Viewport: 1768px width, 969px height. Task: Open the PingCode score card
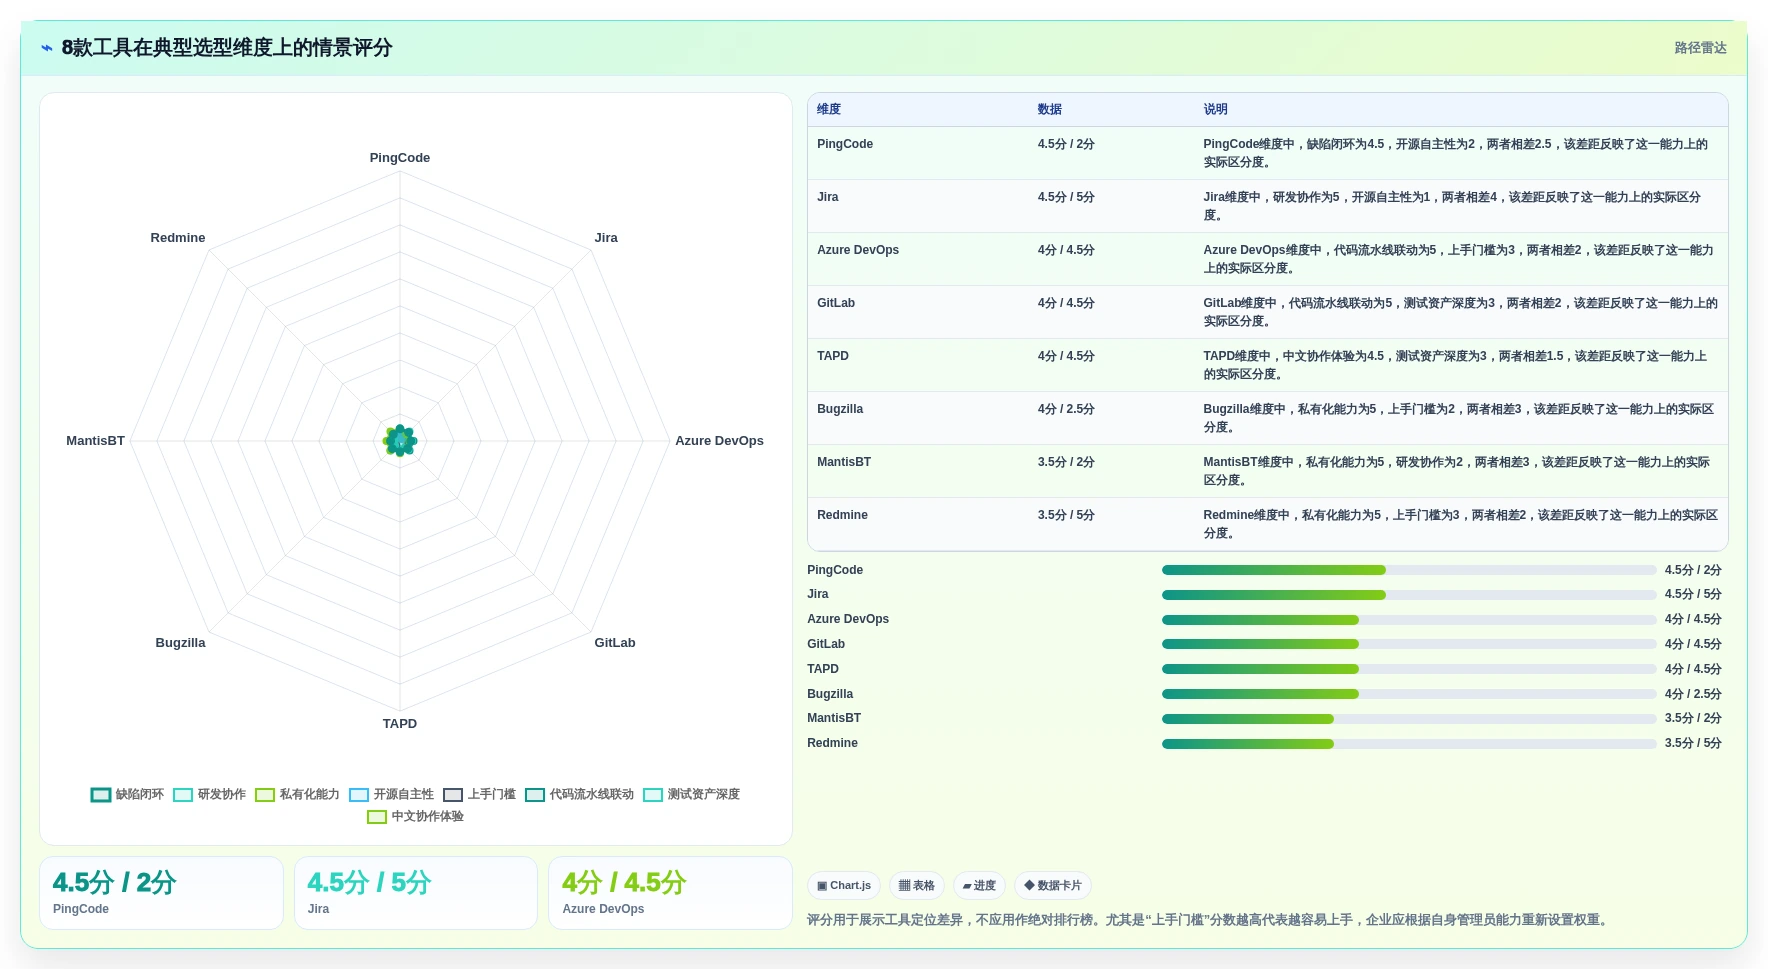pyautogui.click(x=161, y=893)
